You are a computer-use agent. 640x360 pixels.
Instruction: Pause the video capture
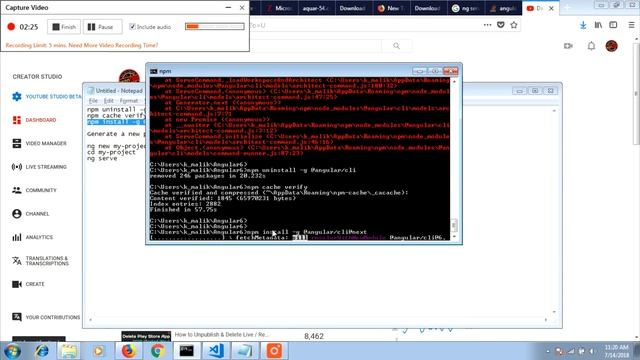pyautogui.click(x=102, y=27)
